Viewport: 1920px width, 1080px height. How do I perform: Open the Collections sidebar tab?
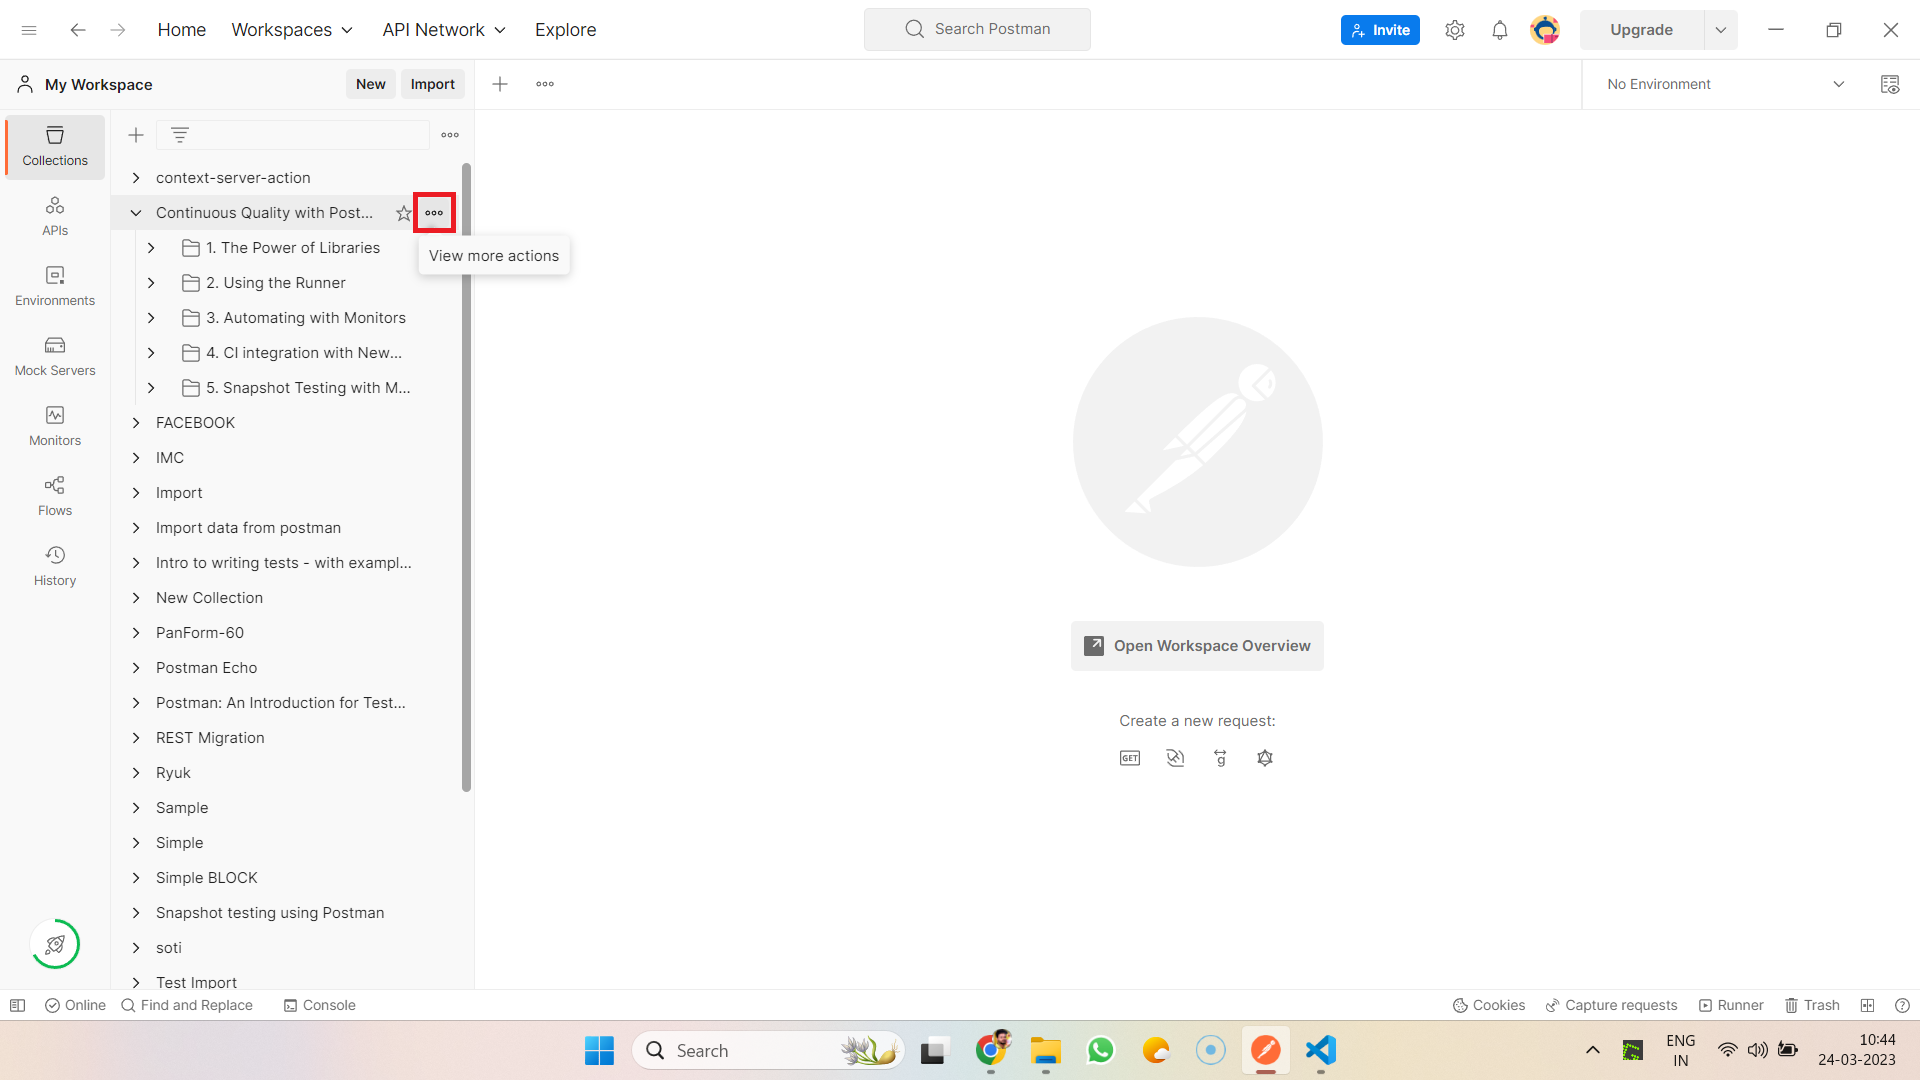55,146
